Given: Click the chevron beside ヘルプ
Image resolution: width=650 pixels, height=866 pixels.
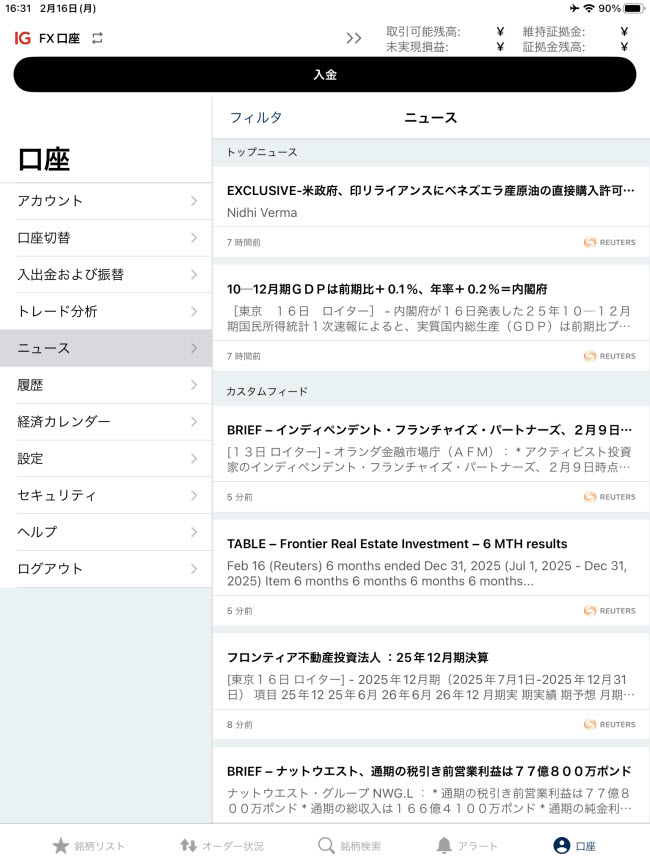Looking at the screenshot, I should coord(194,532).
